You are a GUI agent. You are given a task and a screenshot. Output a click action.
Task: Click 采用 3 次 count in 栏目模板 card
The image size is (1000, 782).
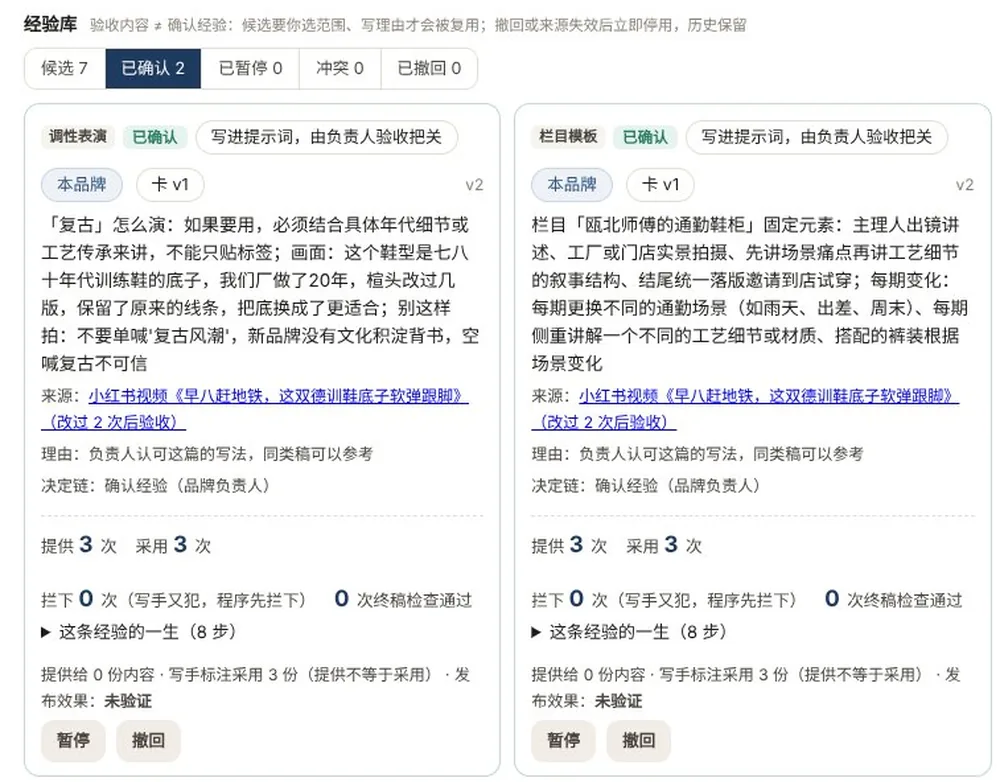pos(664,545)
